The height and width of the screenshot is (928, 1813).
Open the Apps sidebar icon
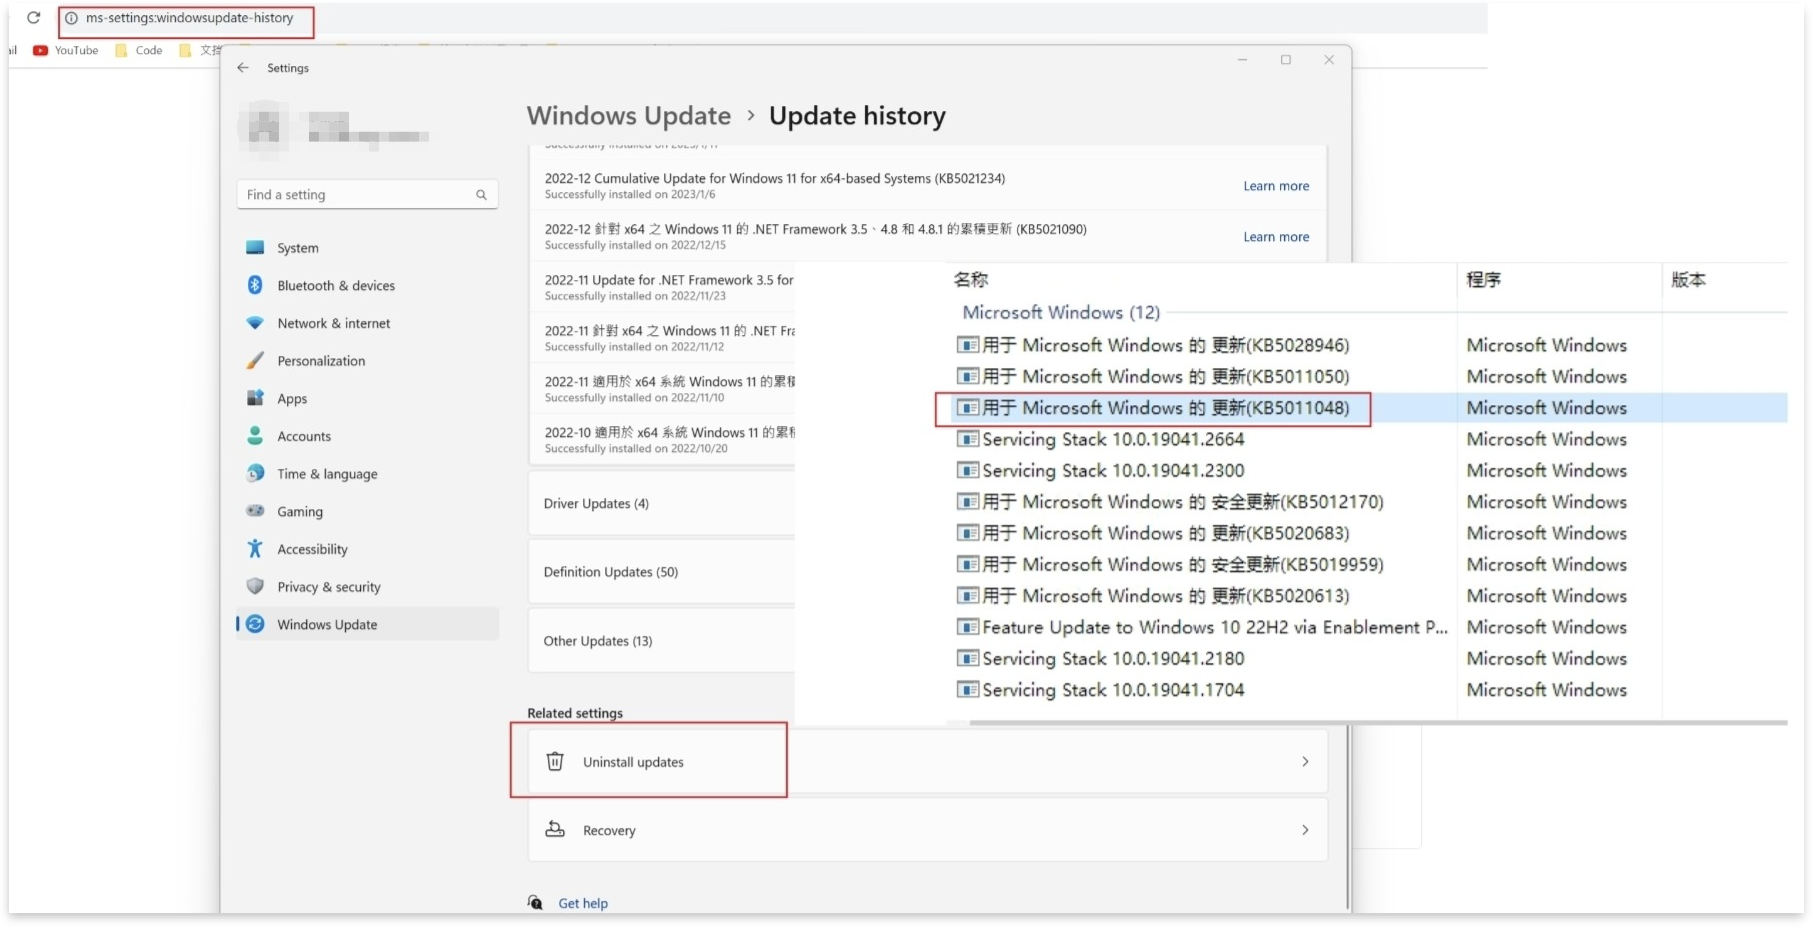click(256, 398)
